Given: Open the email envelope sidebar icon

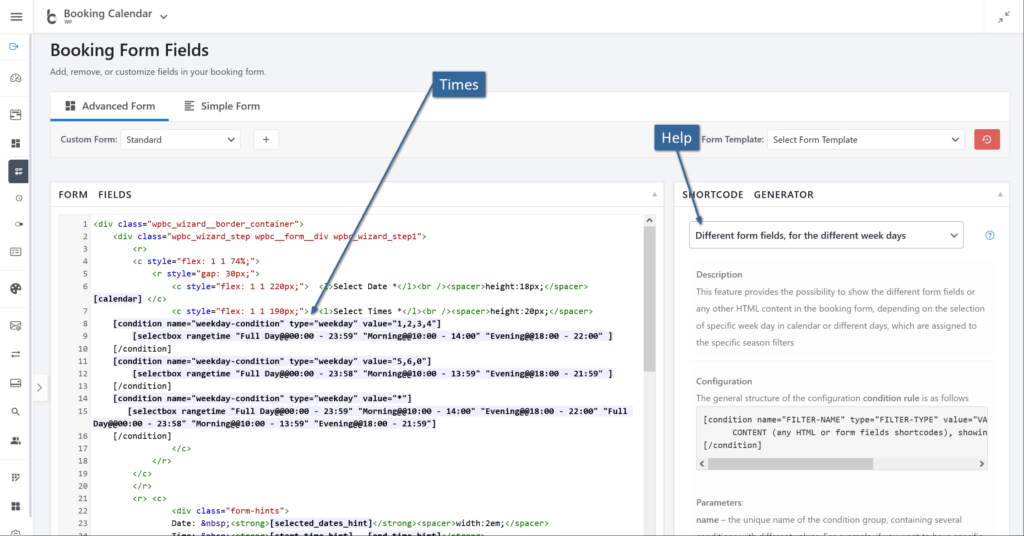Looking at the screenshot, I should pos(16,326).
